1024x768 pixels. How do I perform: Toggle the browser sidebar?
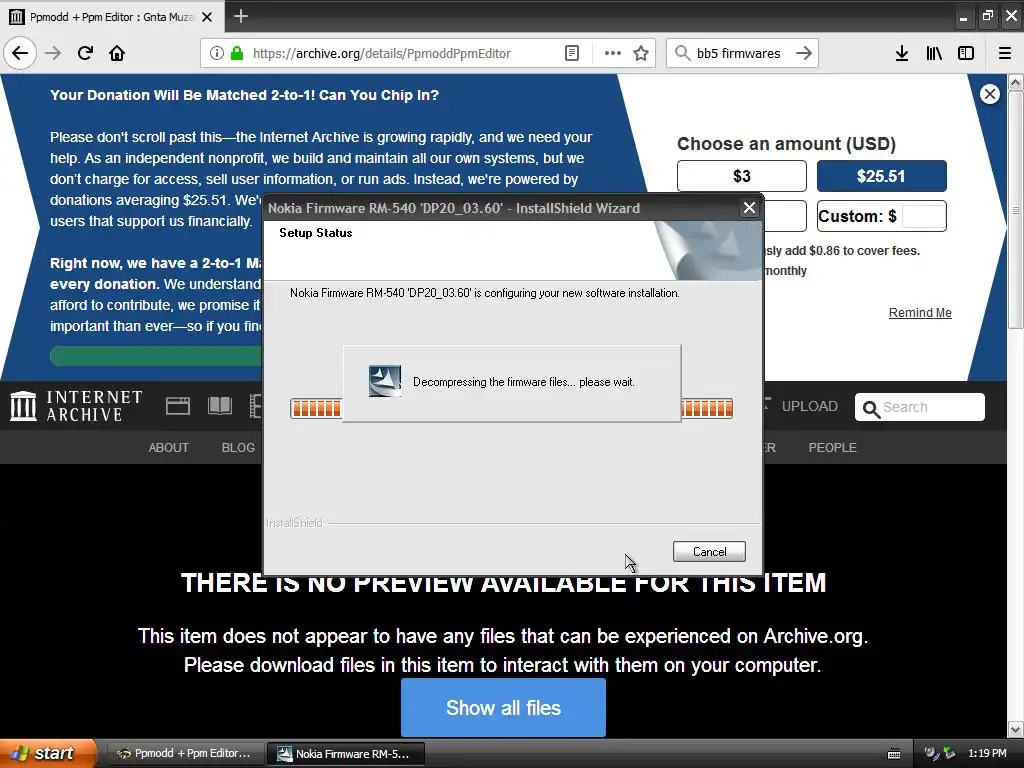966,53
